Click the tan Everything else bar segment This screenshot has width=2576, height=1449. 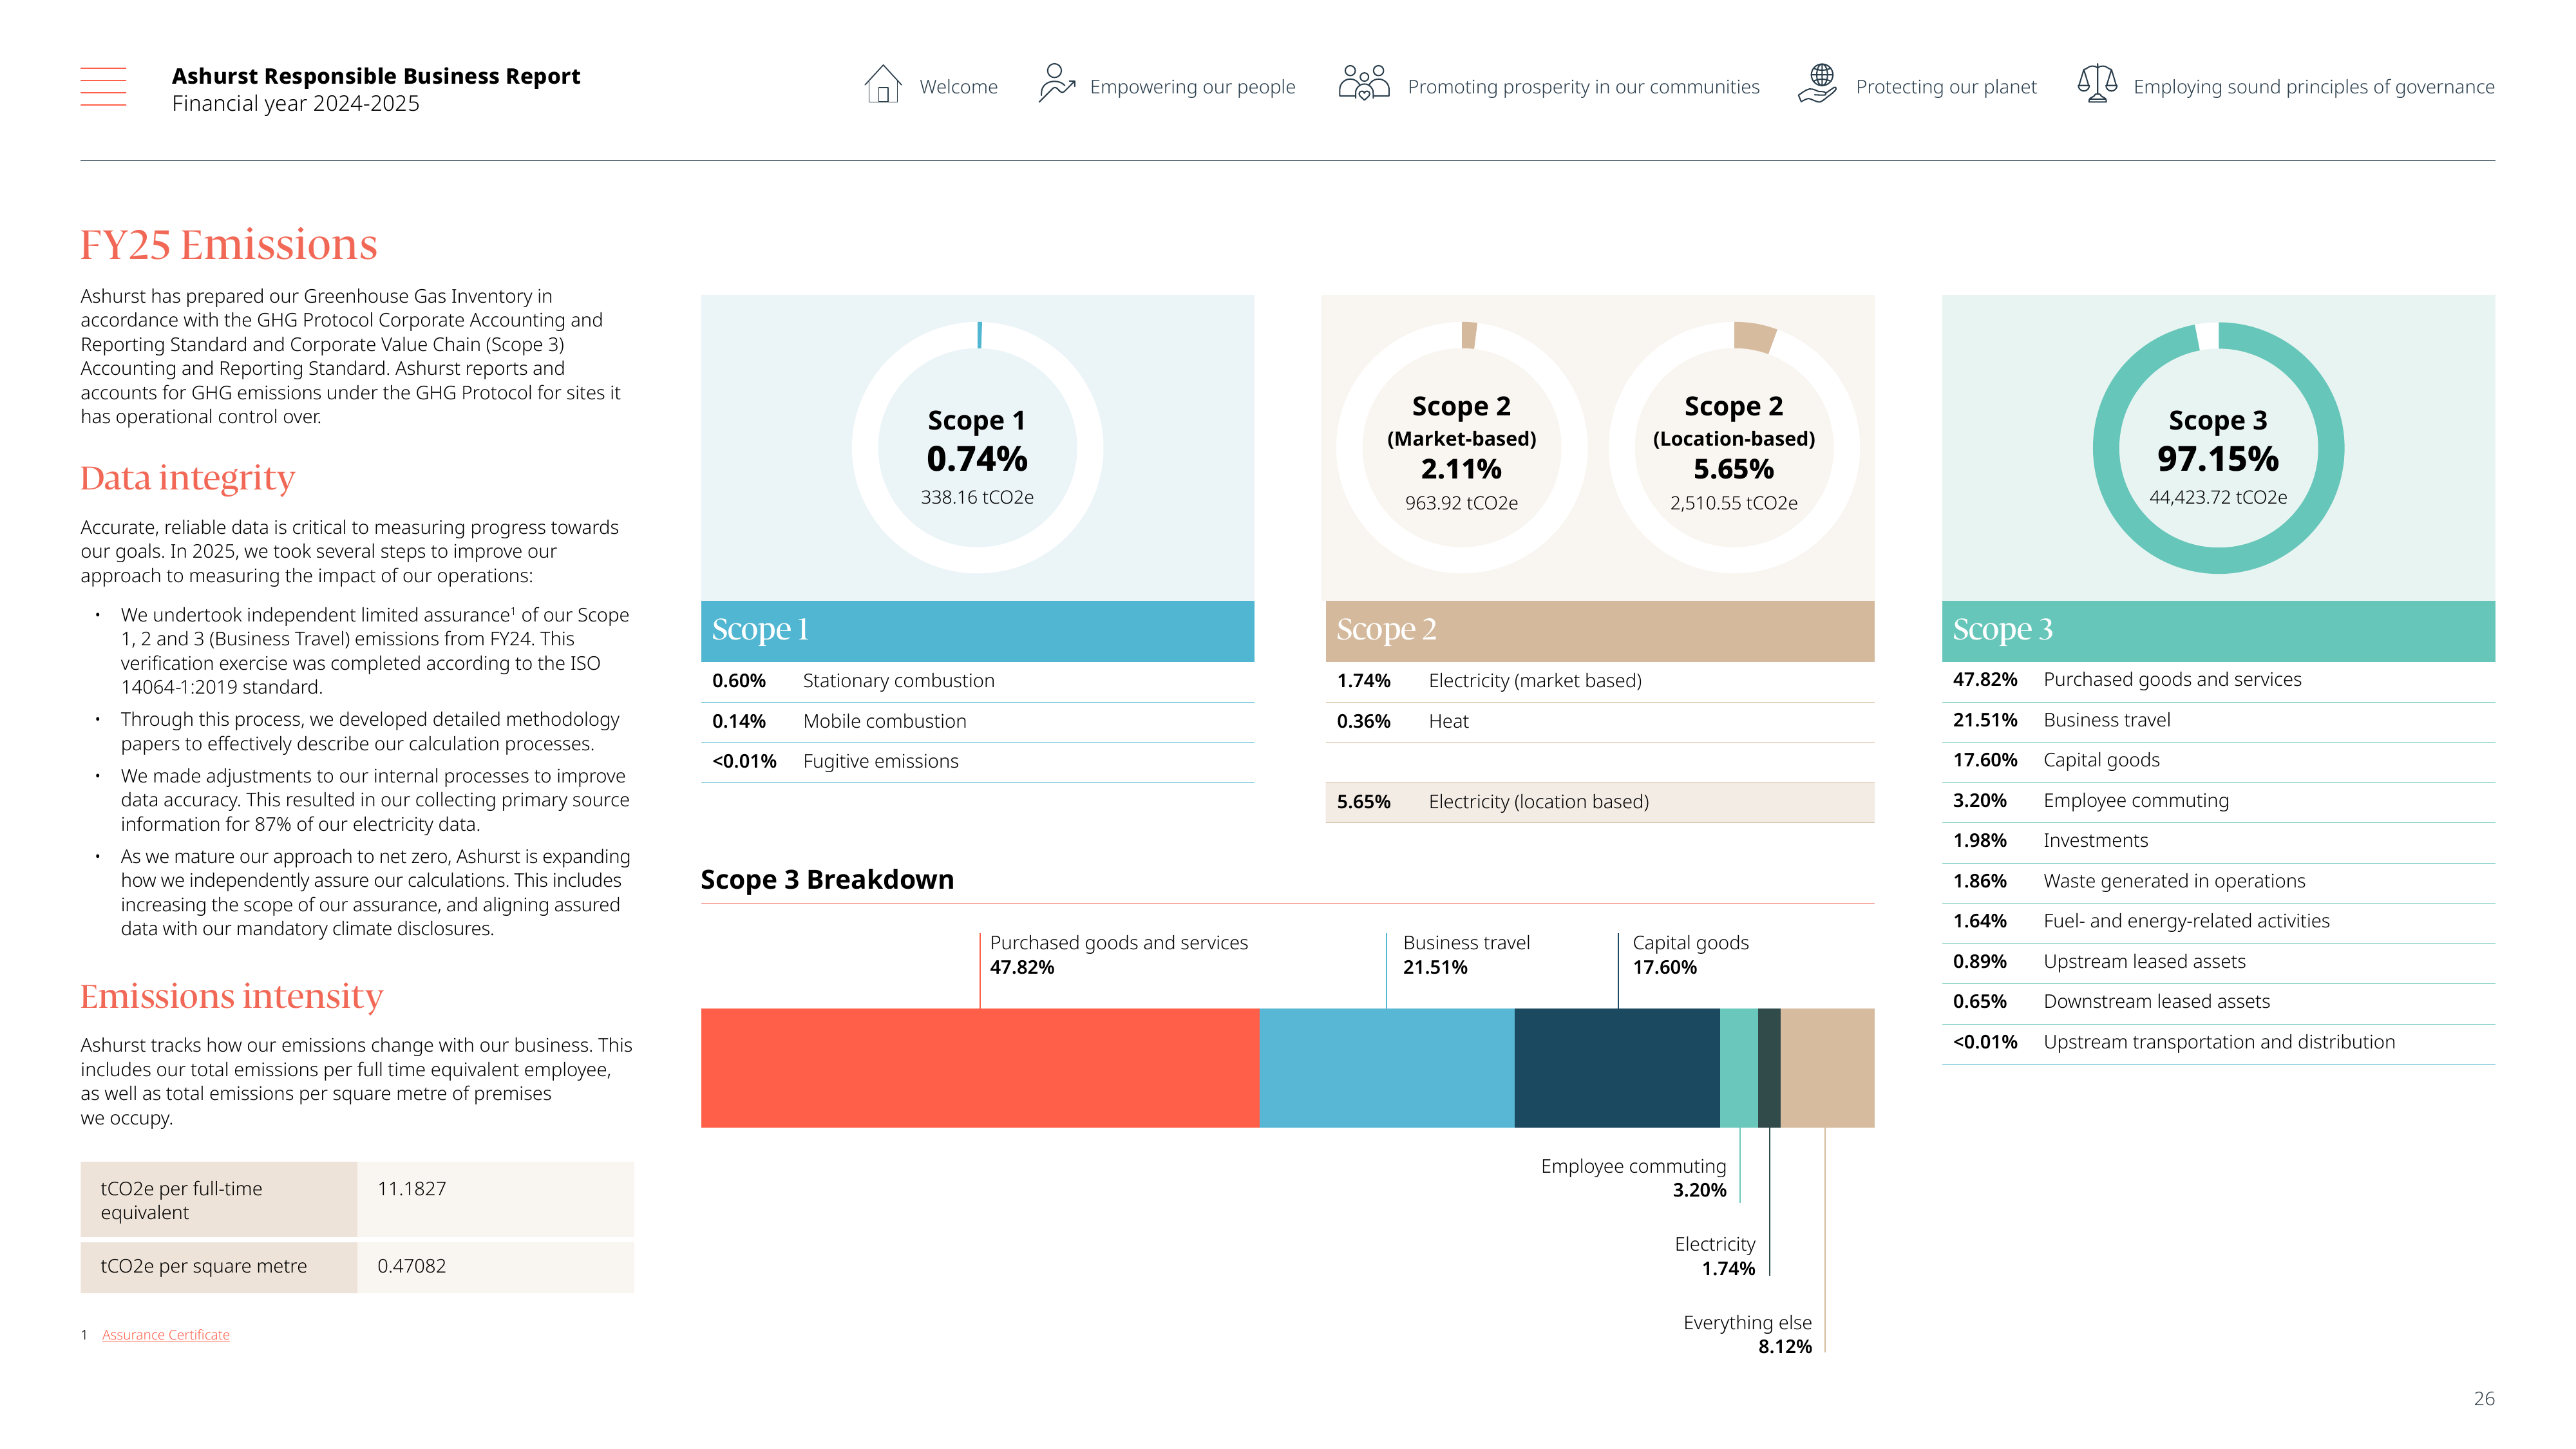[1827, 1067]
